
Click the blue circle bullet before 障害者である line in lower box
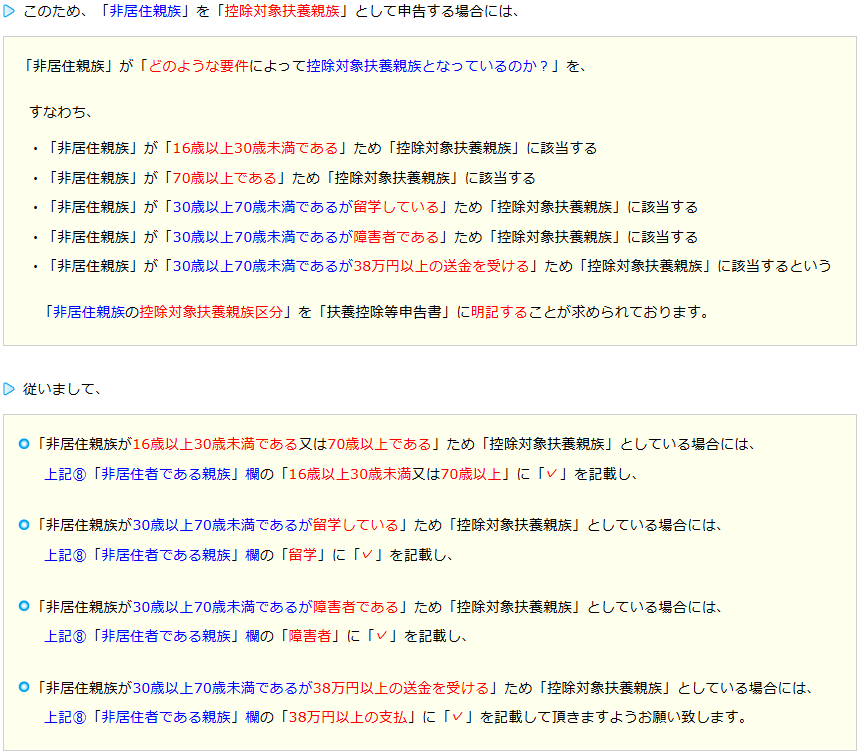click(x=24, y=606)
